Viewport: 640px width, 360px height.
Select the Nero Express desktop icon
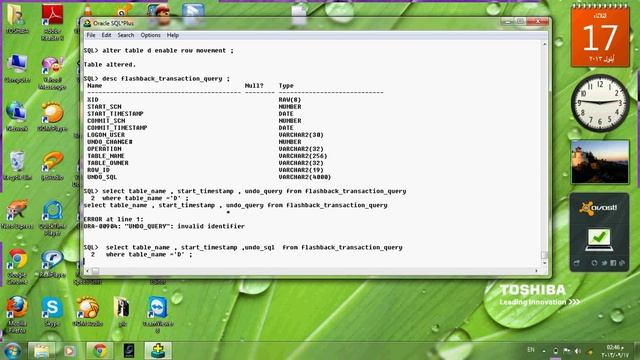coord(17,214)
